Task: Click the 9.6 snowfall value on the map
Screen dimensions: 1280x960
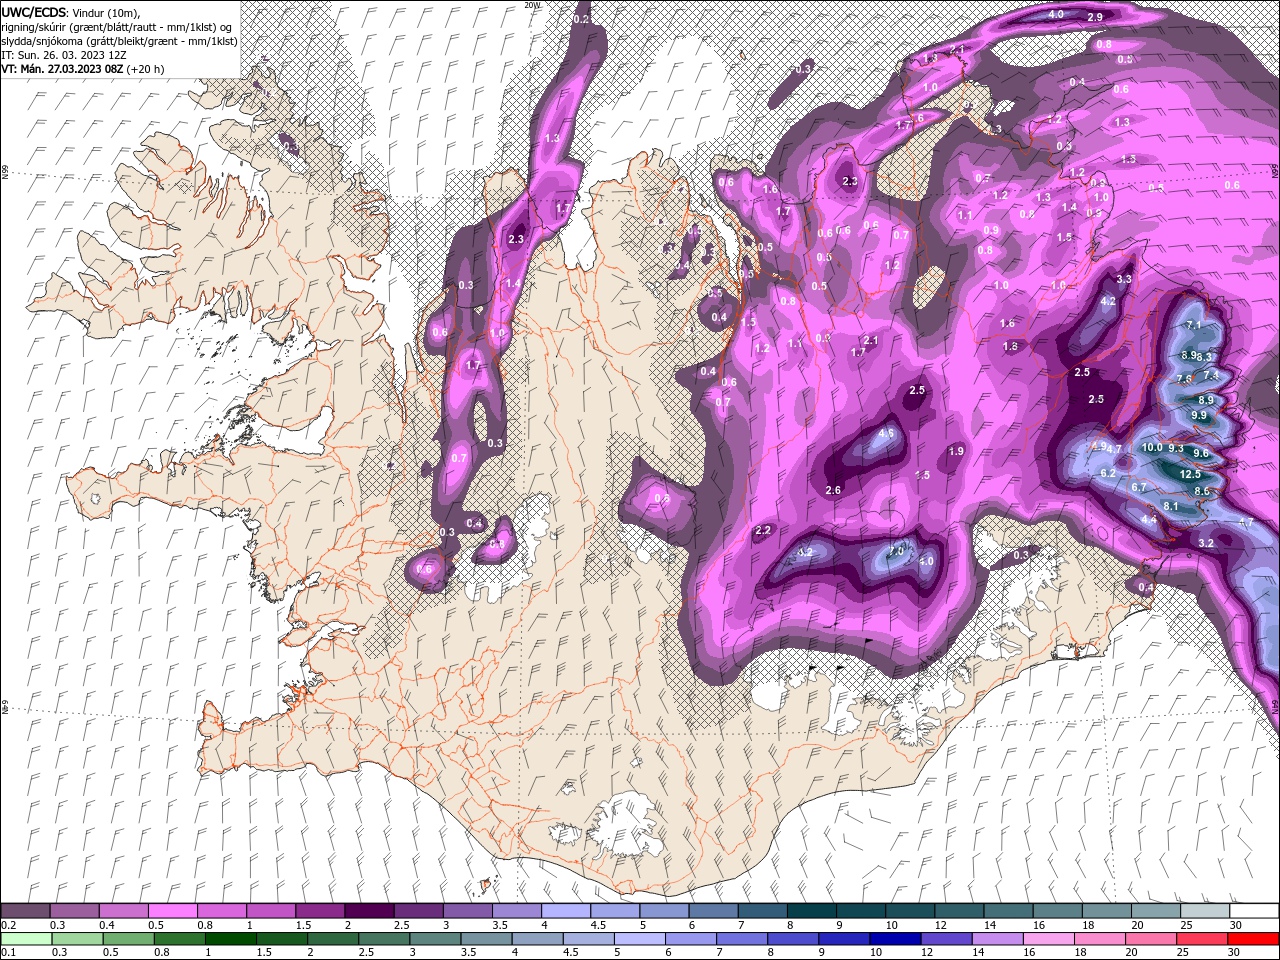Action: pos(1201,454)
